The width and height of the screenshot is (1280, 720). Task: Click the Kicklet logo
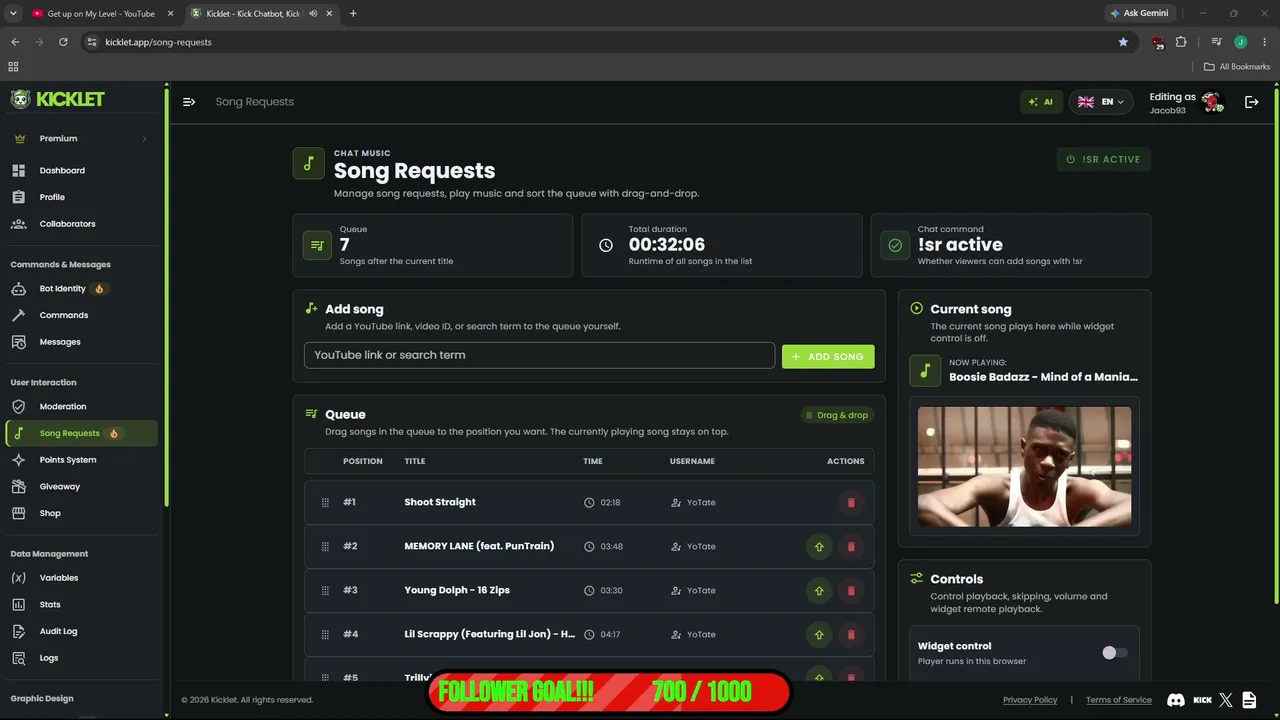(x=57, y=99)
